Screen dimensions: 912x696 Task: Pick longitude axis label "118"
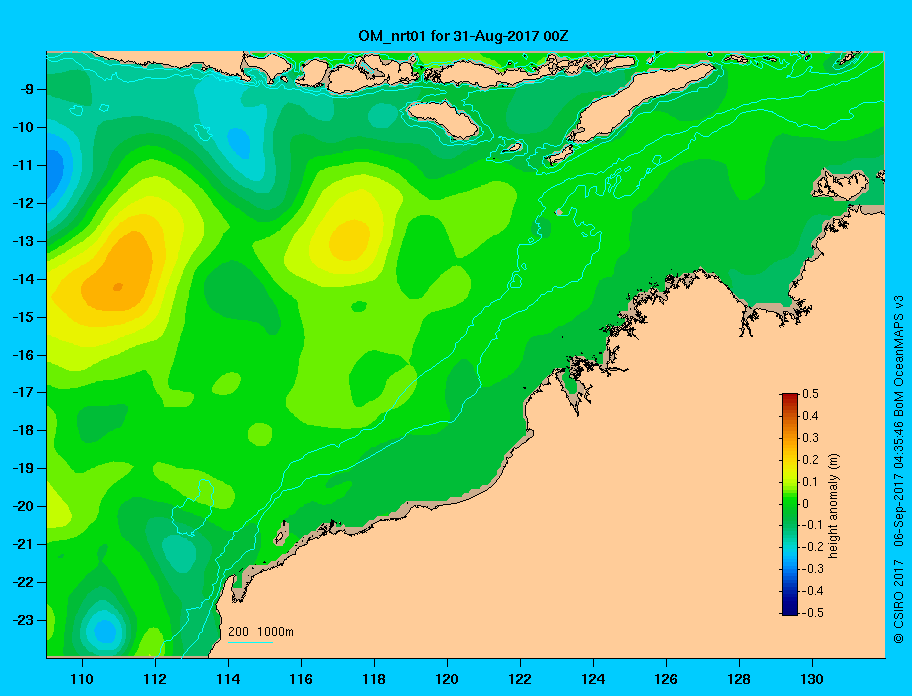point(374,679)
